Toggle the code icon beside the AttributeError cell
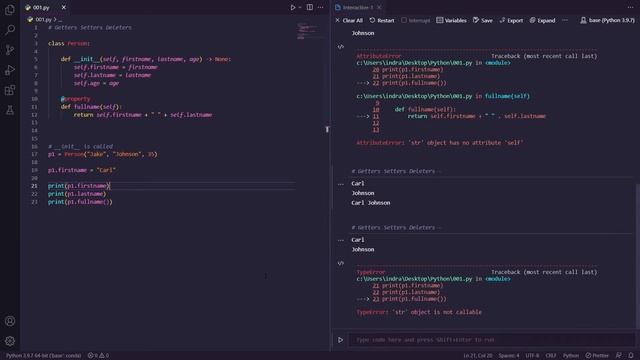Image resolution: width=640 pixels, height=360 pixels. click(x=341, y=47)
